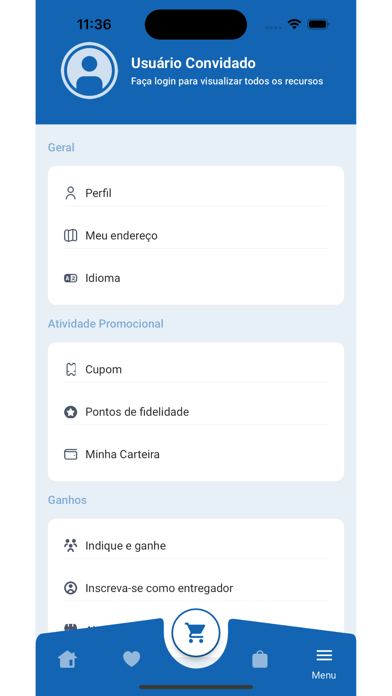The width and height of the screenshot is (392, 696).
Task: Click the language icon beside Idioma
Action: (x=71, y=278)
